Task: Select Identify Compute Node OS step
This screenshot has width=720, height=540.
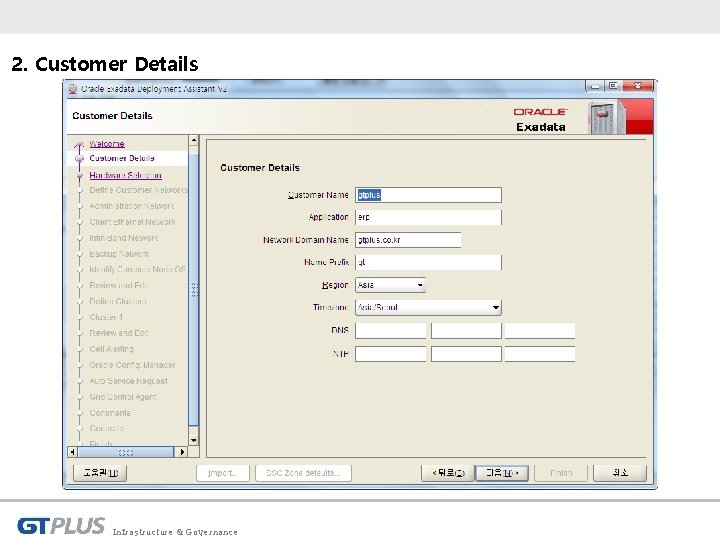Action: click(137, 270)
